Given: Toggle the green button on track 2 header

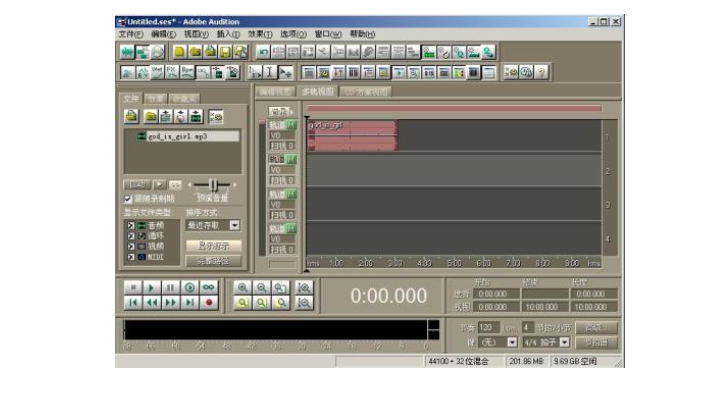Looking at the screenshot, I should coord(291,159).
